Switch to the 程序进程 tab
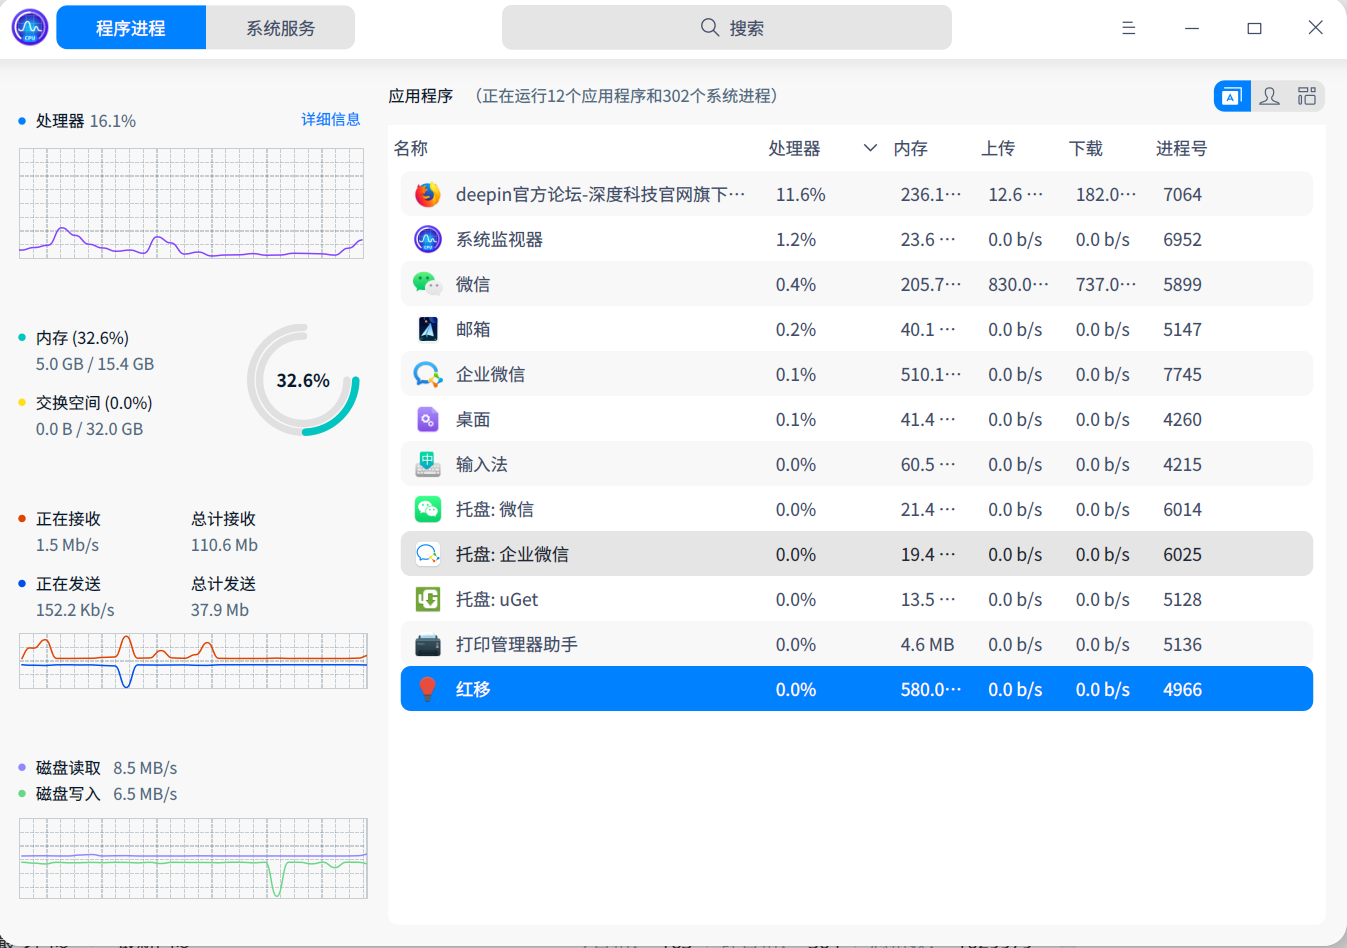Viewport: 1347px width, 948px height. [x=131, y=27]
